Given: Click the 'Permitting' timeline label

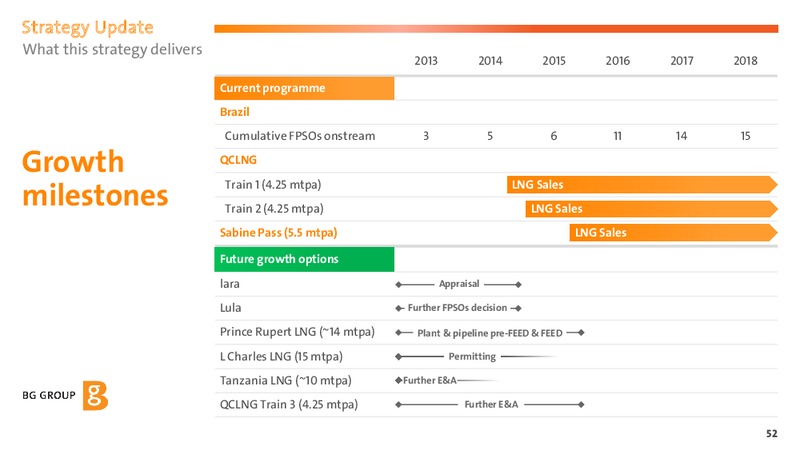Looking at the screenshot, I should (472, 356).
